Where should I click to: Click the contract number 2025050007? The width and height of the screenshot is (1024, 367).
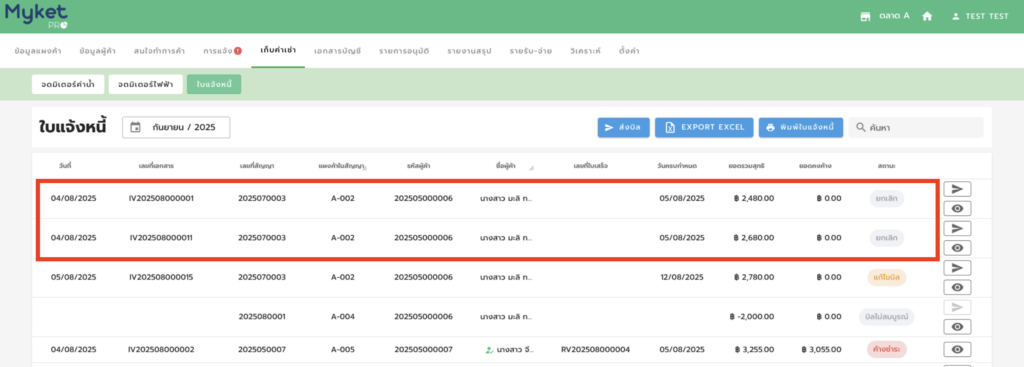tap(262, 349)
